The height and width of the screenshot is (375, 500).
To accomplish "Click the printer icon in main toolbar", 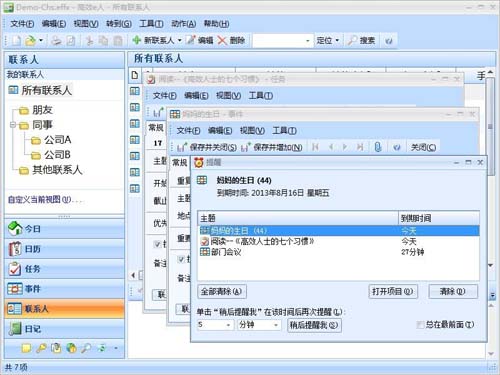I will [56, 41].
